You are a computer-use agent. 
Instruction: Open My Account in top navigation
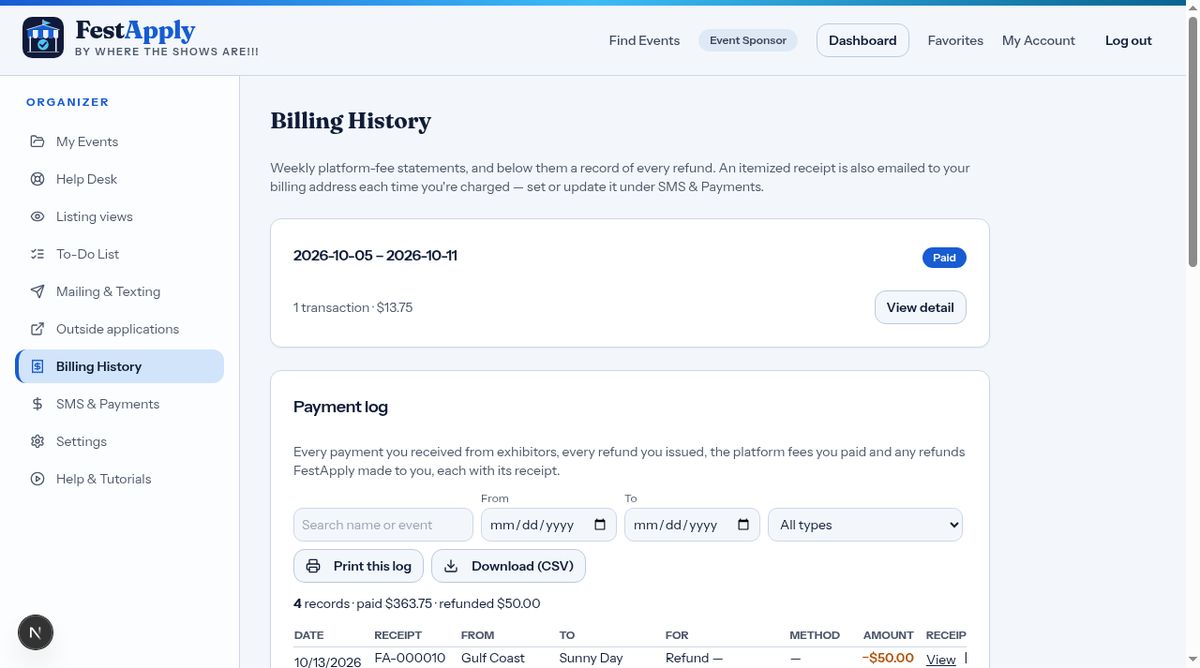tap(1038, 40)
